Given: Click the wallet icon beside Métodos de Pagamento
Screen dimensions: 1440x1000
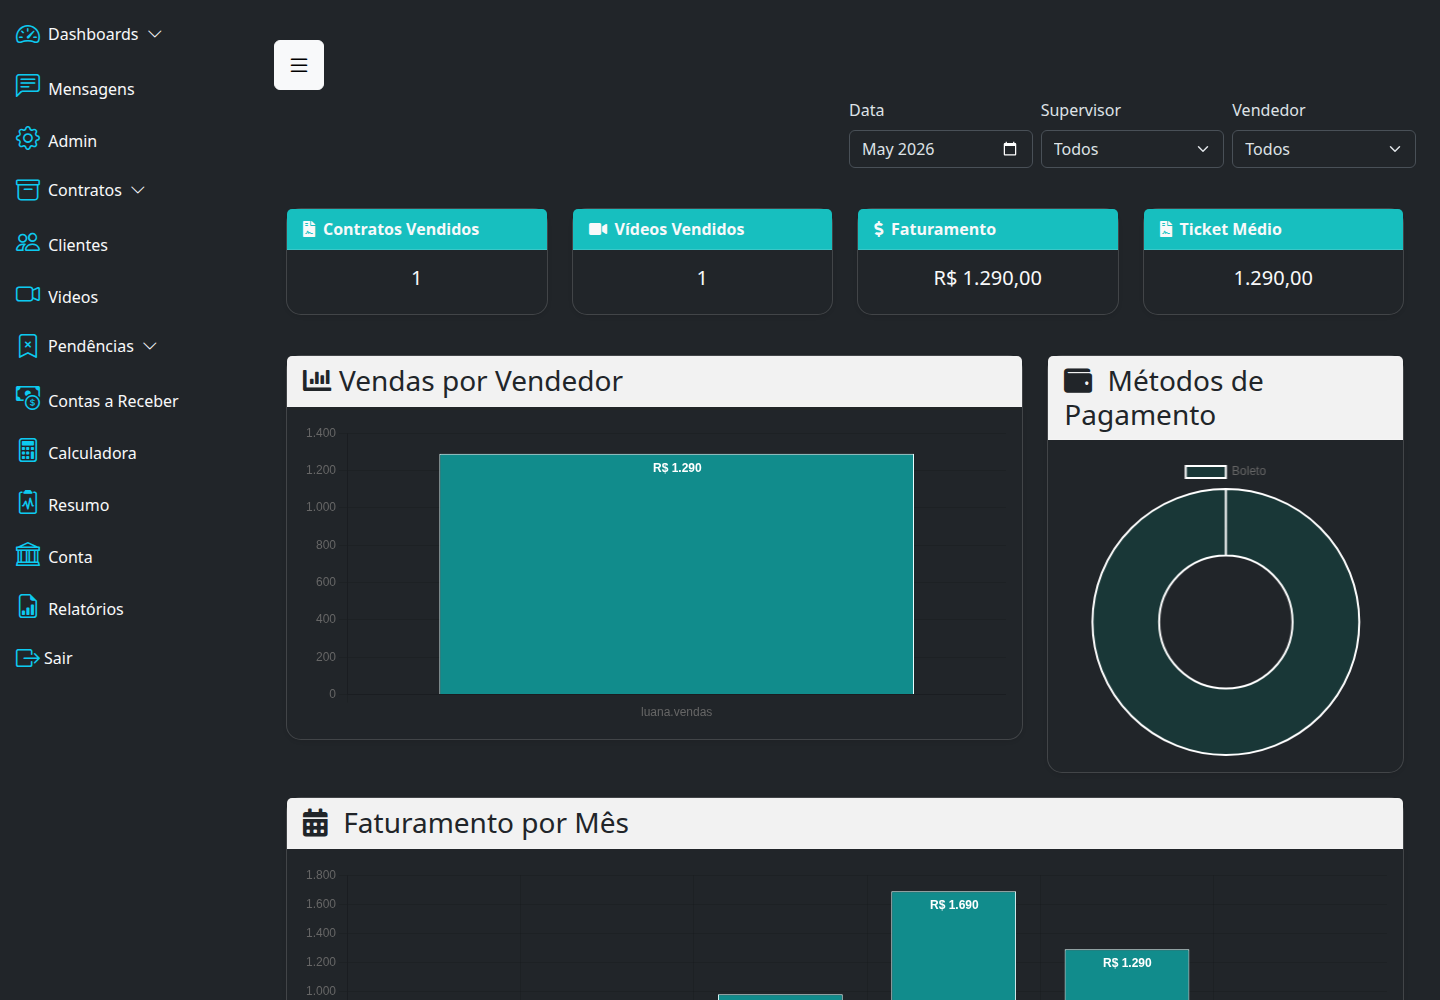Looking at the screenshot, I should (1078, 380).
